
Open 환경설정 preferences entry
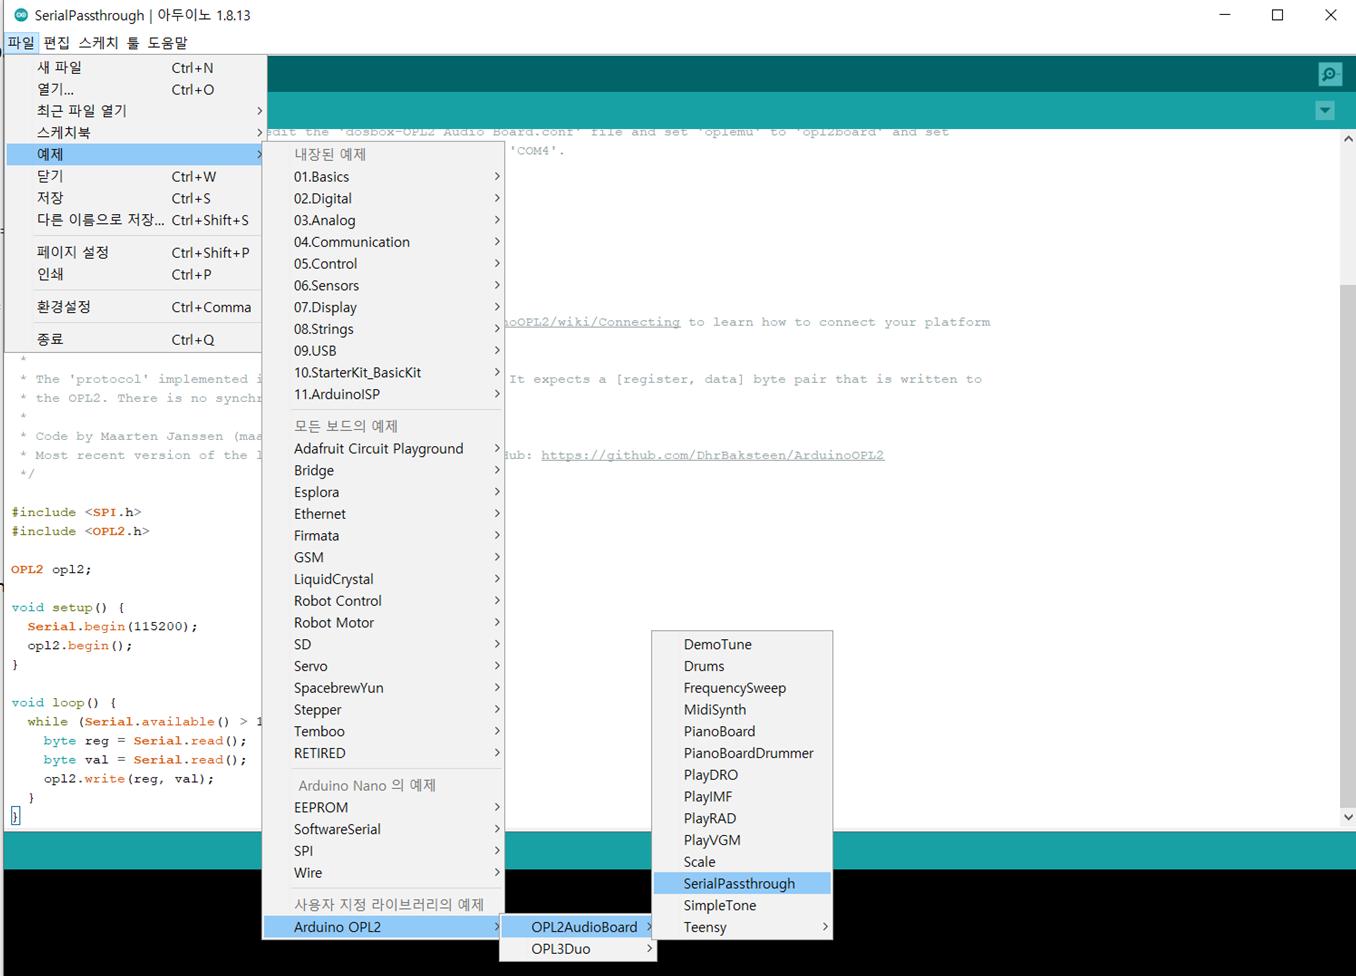tap(136, 307)
